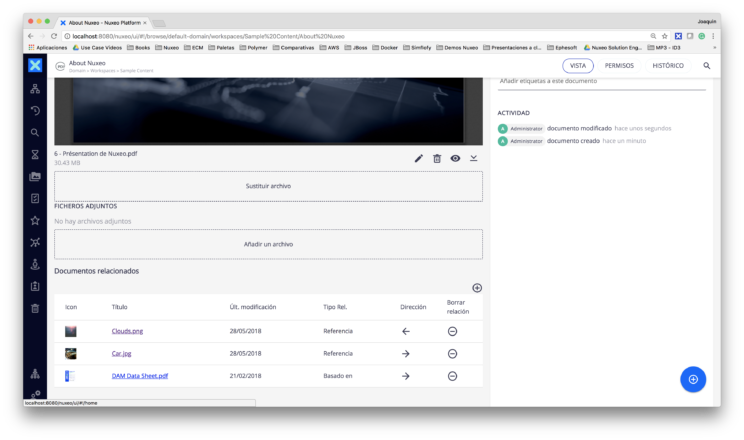Switch to the PERMISOS tab

point(619,66)
